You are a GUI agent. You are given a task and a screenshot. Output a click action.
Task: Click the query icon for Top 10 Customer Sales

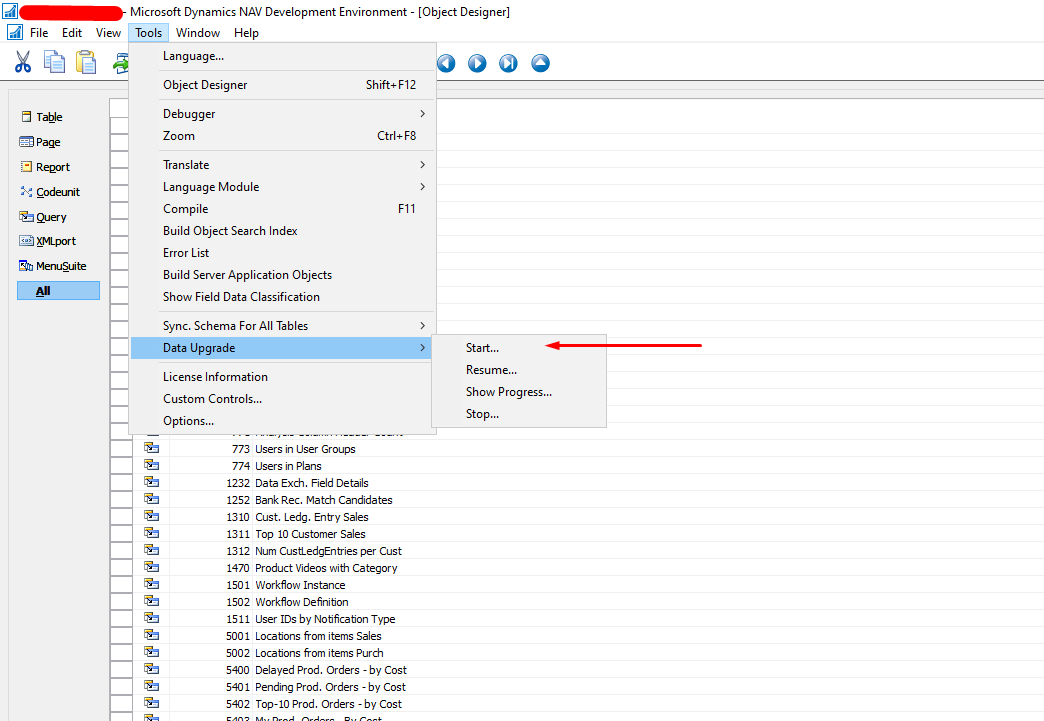tap(152, 533)
